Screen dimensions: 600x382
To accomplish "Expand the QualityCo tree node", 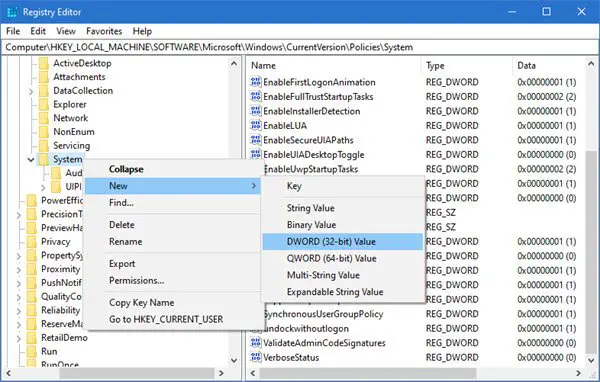I will click(x=19, y=297).
